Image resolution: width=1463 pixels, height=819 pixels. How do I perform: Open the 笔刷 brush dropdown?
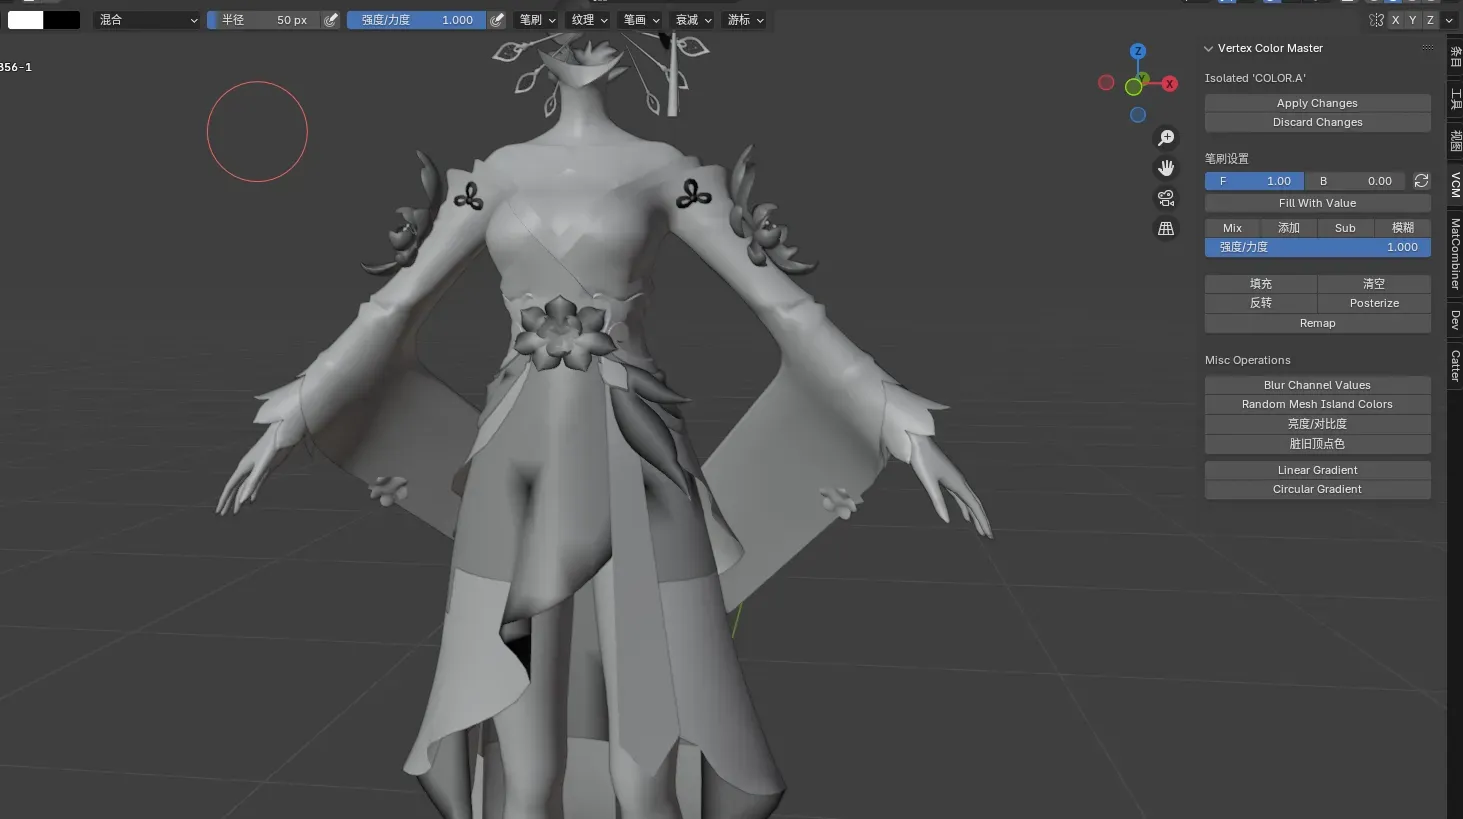click(x=537, y=20)
